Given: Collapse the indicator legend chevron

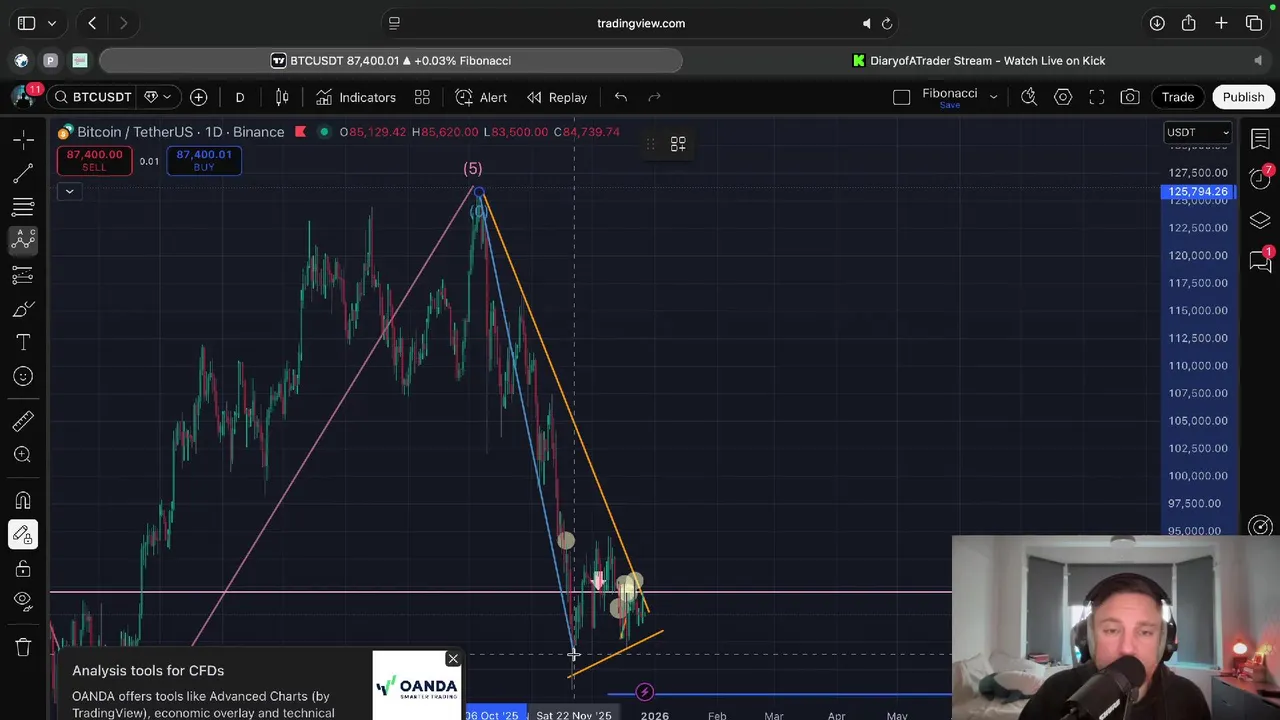Looking at the screenshot, I should (x=69, y=191).
